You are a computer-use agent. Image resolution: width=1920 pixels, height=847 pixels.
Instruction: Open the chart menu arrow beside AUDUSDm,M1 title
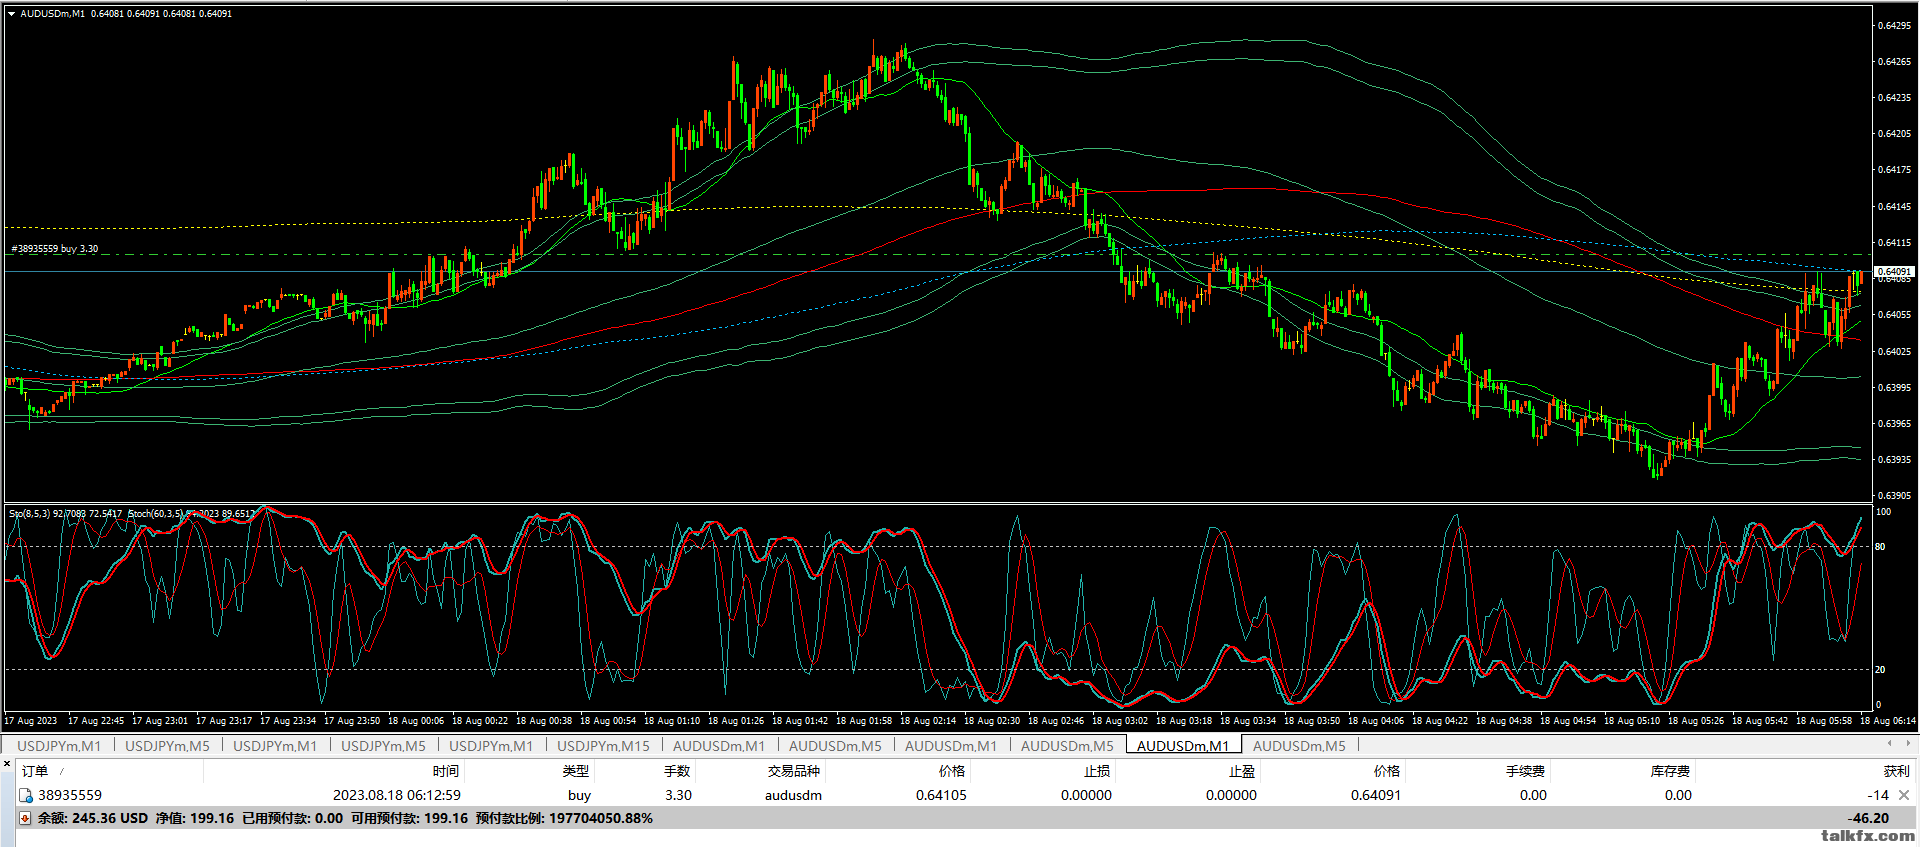pyautogui.click(x=11, y=14)
